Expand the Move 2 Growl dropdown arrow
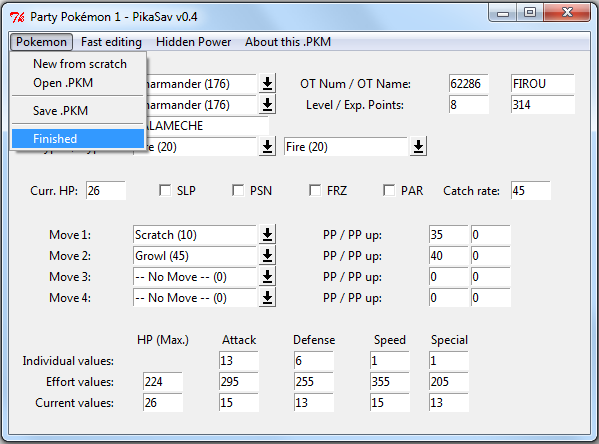The width and height of the screenshot is (599, 444). [x=267, y=256]
